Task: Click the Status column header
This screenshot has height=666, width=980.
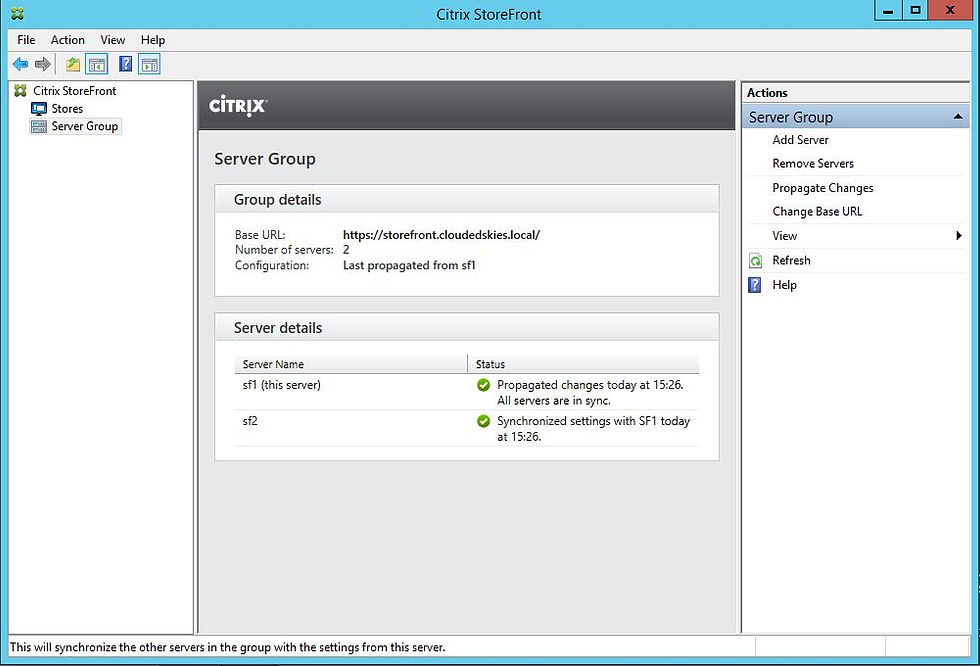Action: click(x=583, y=364)
